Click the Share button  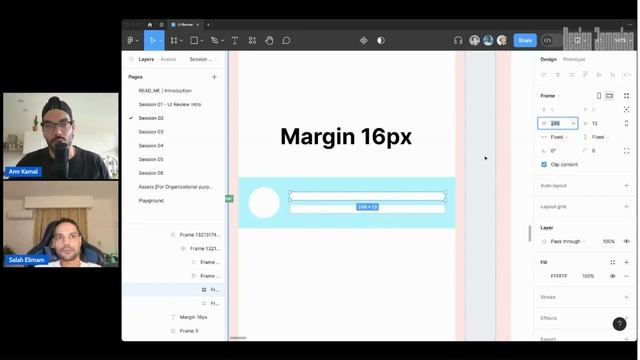[x=525, y=40]
